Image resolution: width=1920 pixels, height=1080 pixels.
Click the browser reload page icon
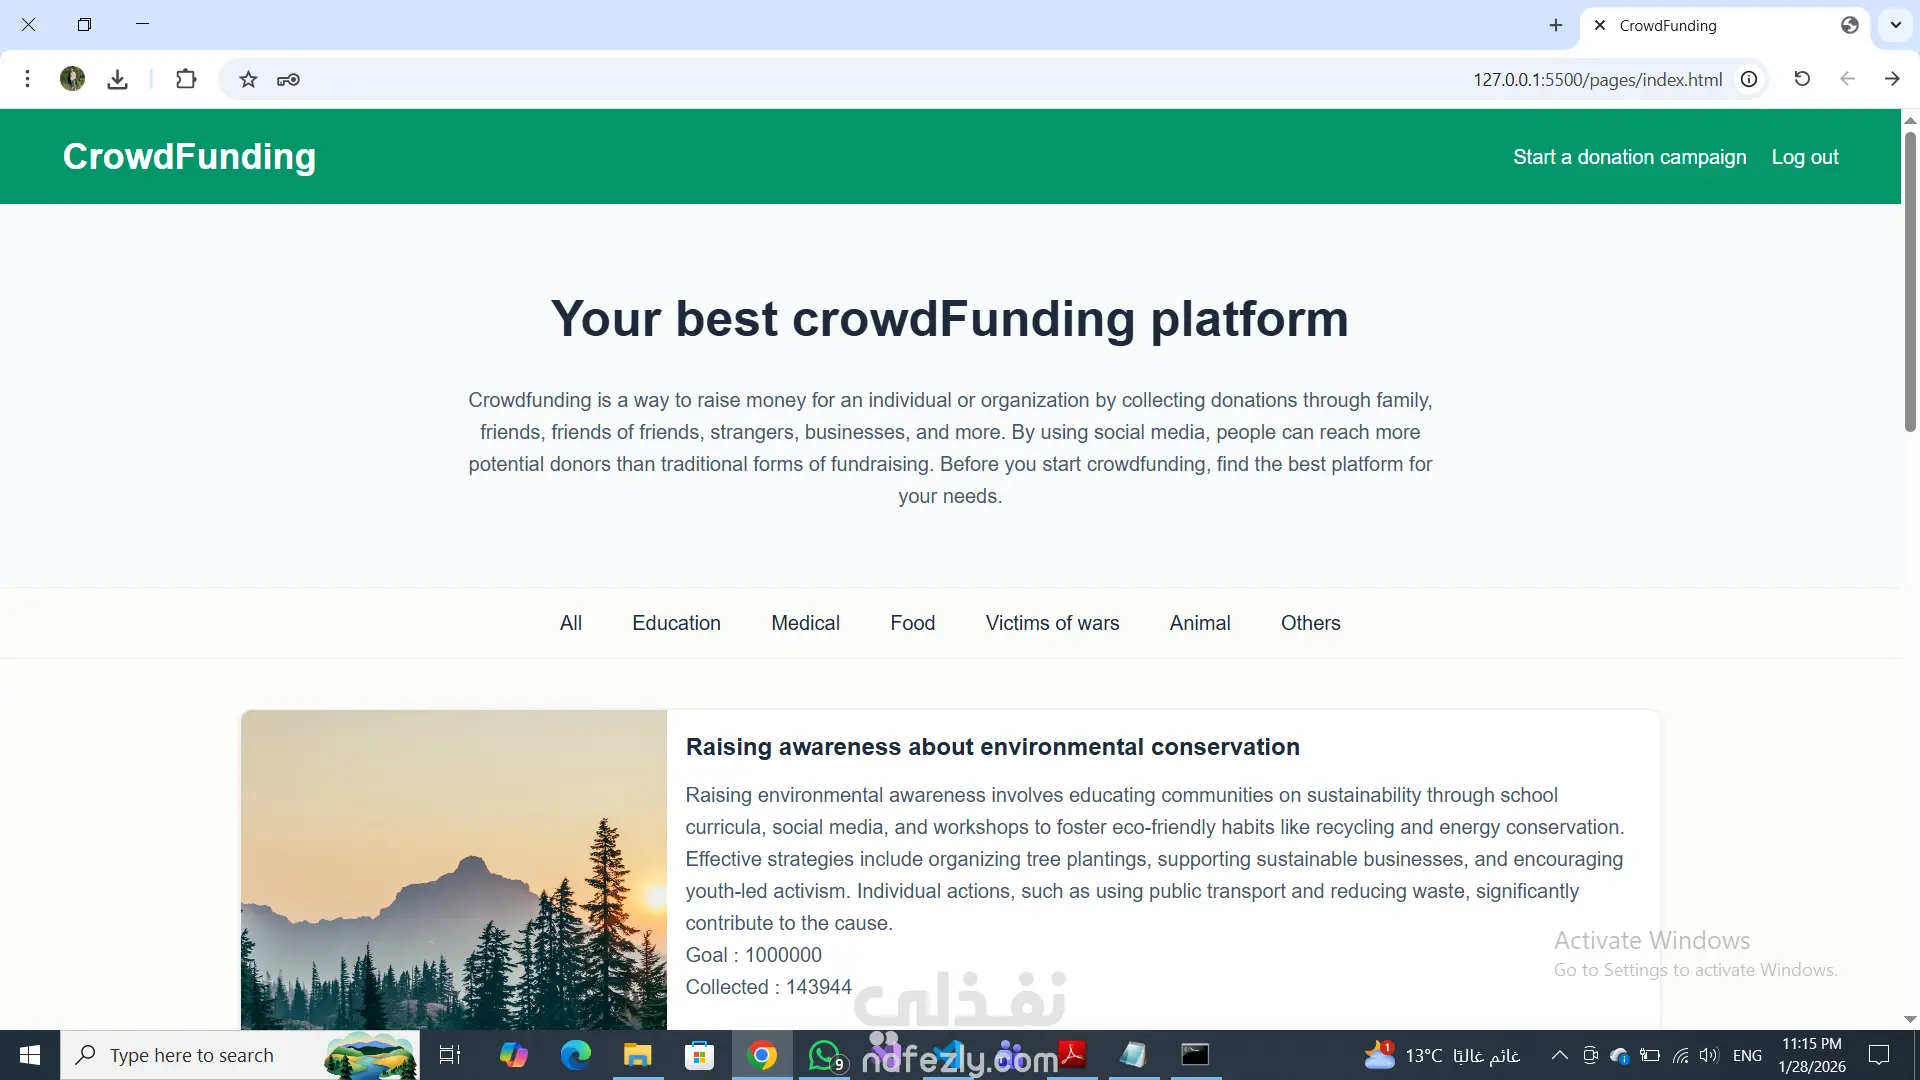click(1802, 79)
